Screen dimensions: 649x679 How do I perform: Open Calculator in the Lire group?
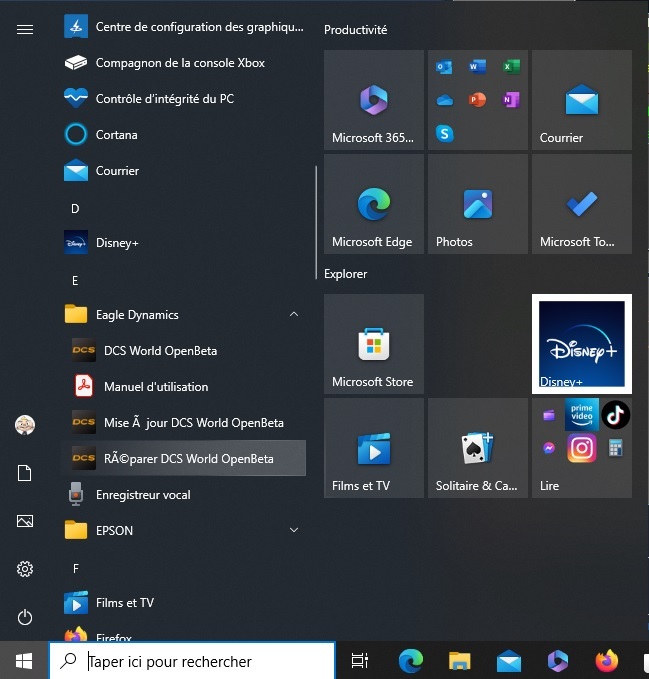pyautogui.click(x=615, y=448)
